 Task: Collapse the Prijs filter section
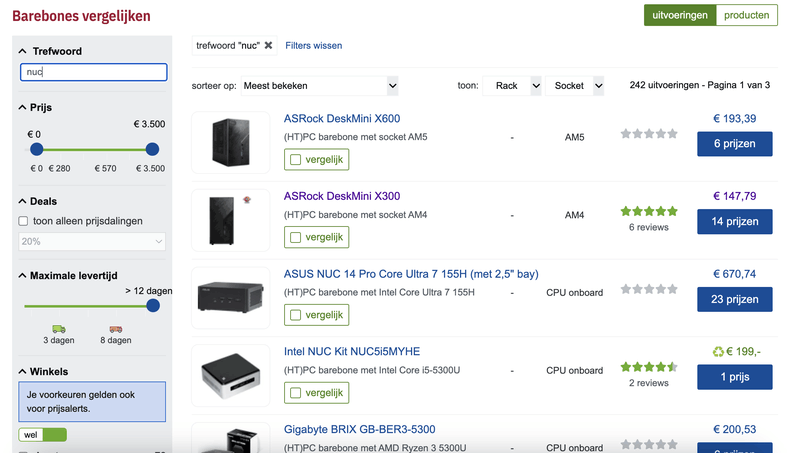(22, 107)
